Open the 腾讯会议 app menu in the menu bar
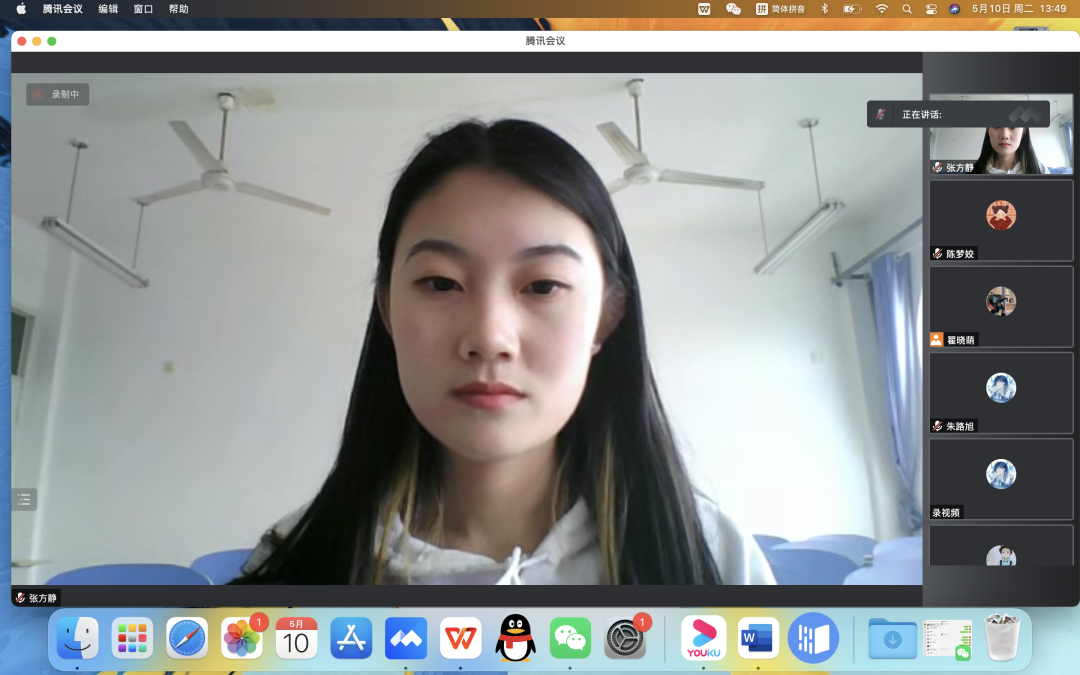This screenshot has width=1080, height=675. [x=63, y=9]
